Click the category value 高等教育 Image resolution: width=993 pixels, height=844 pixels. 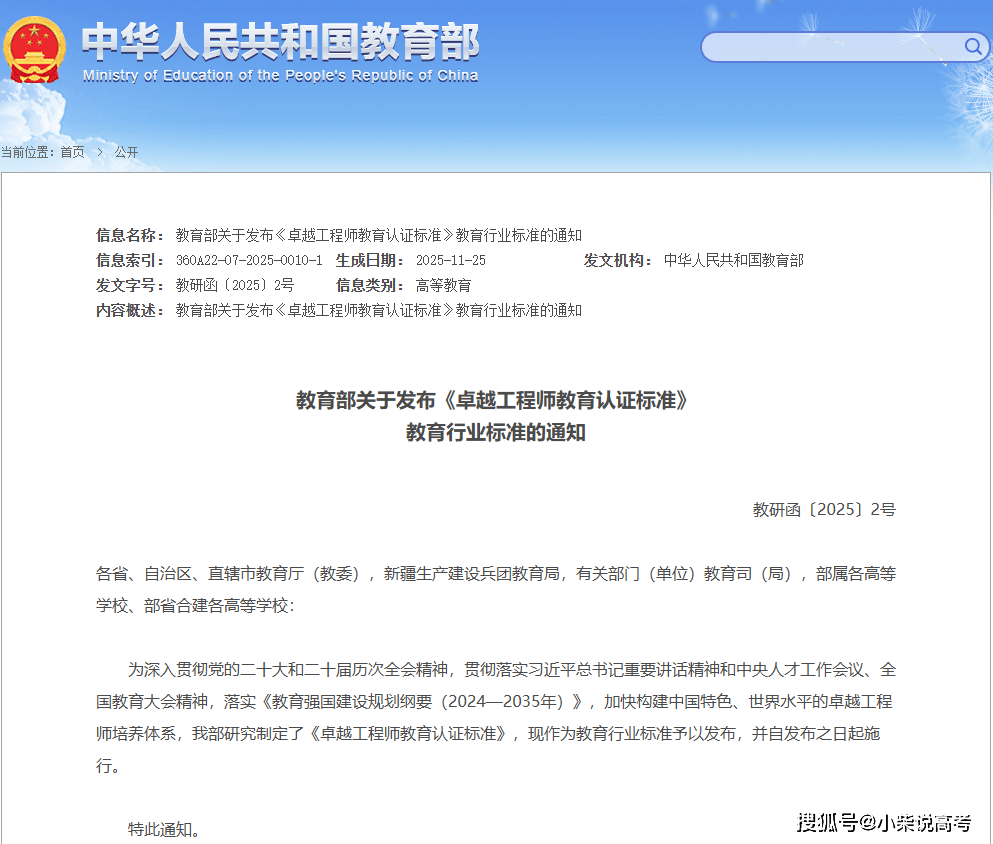[443, 285]
